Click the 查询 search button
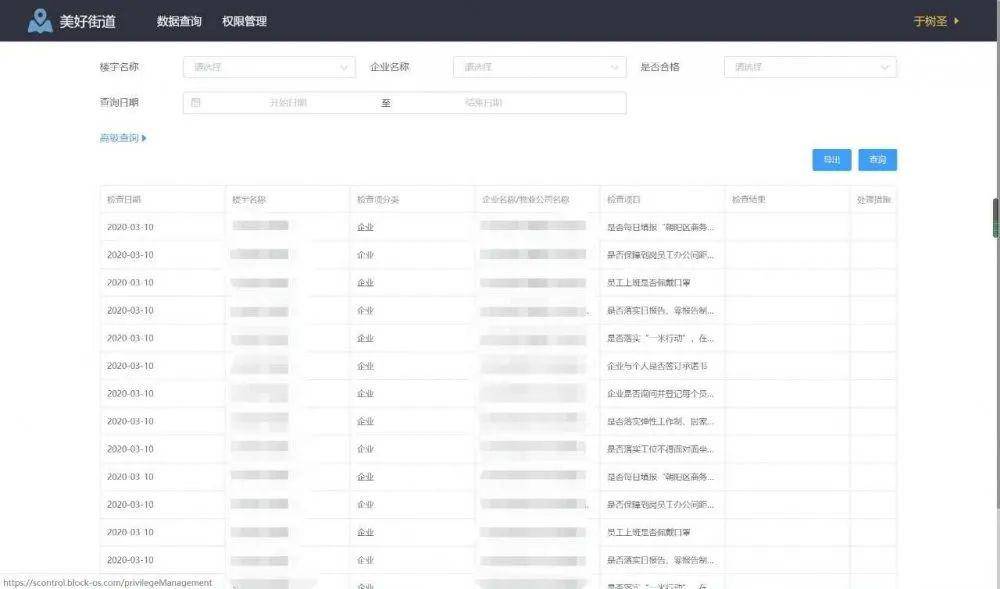Image resolution: width=1000 pixels, height=589 pixels. point(878,159)
